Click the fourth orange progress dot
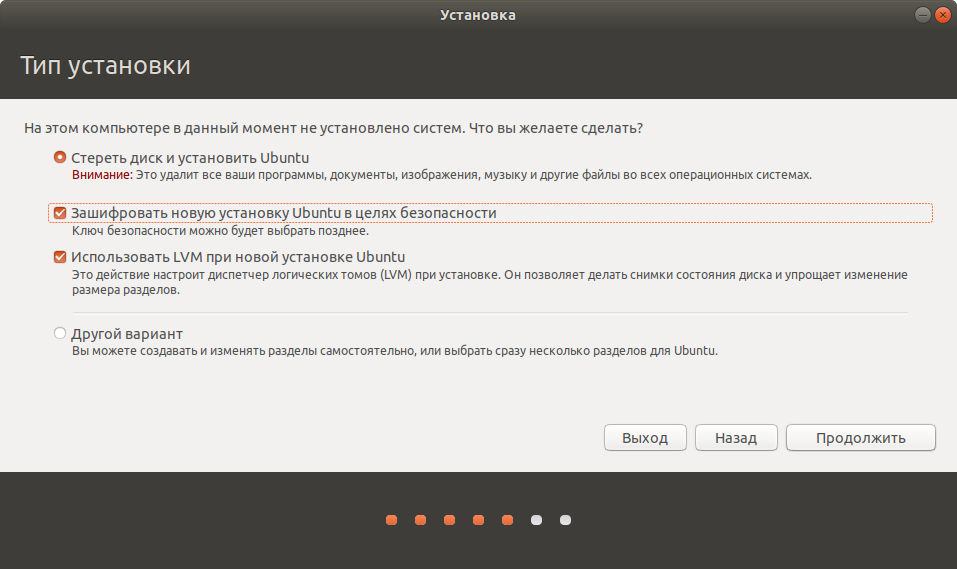957x569 pixels. pos(479,520)
